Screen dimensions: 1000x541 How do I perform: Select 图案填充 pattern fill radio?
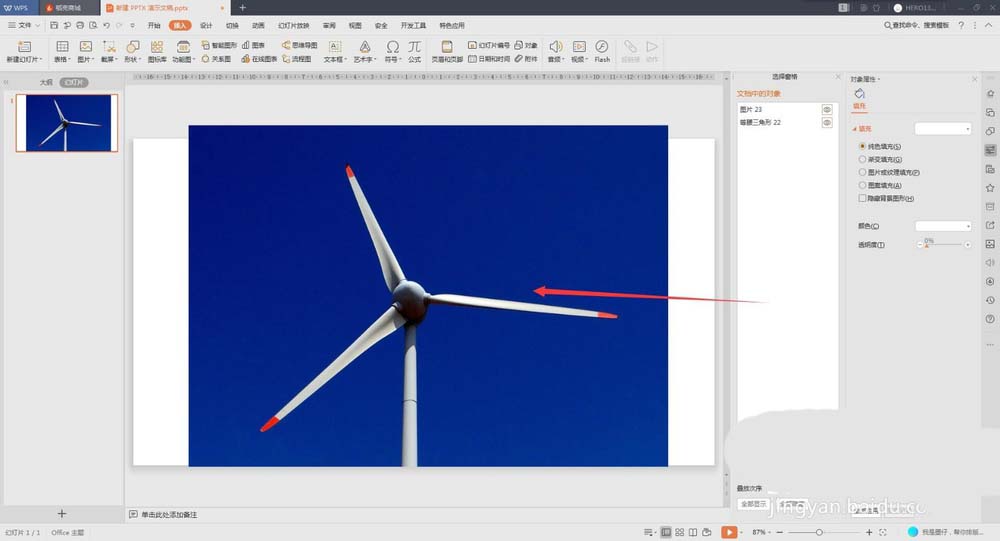click(x=862, y=185)
